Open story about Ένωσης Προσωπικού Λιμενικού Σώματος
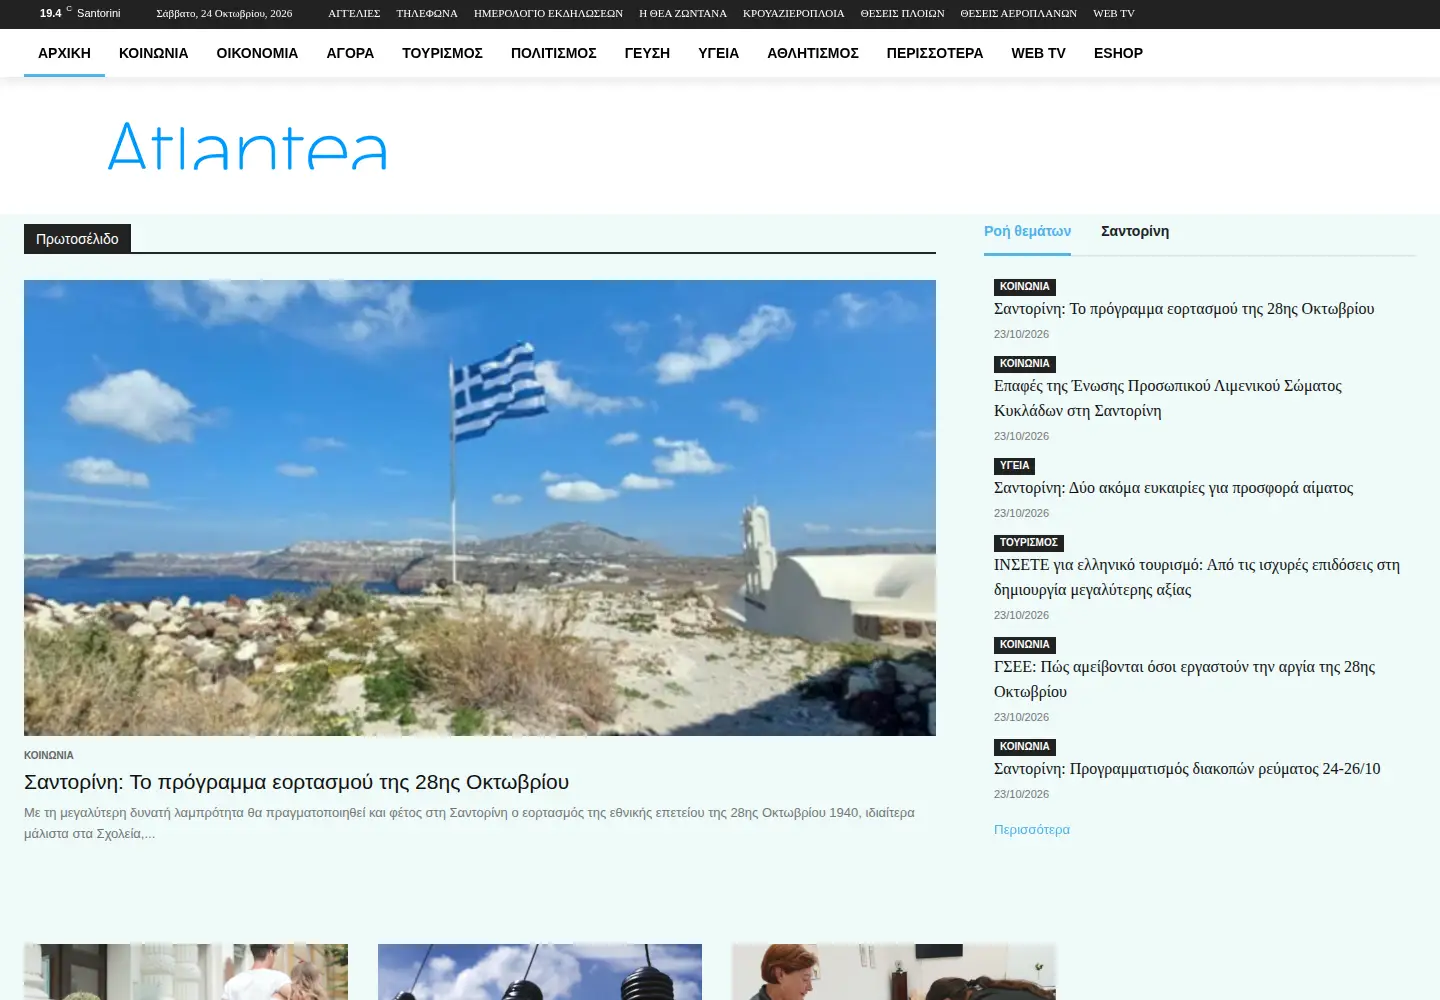 (x=1168, y=398)
